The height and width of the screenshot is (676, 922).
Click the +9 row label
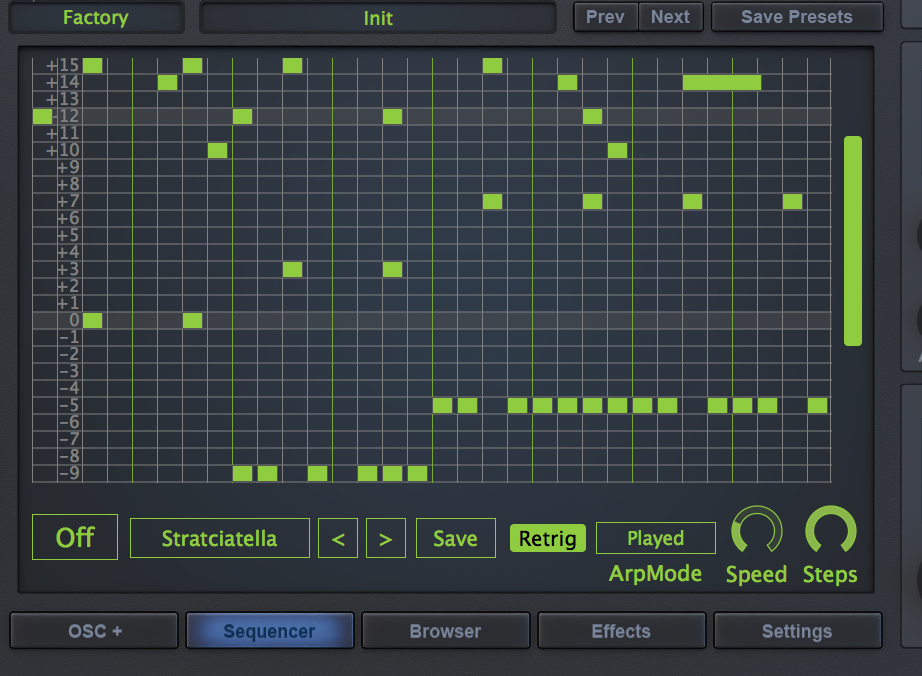click(x=68, y=168)
